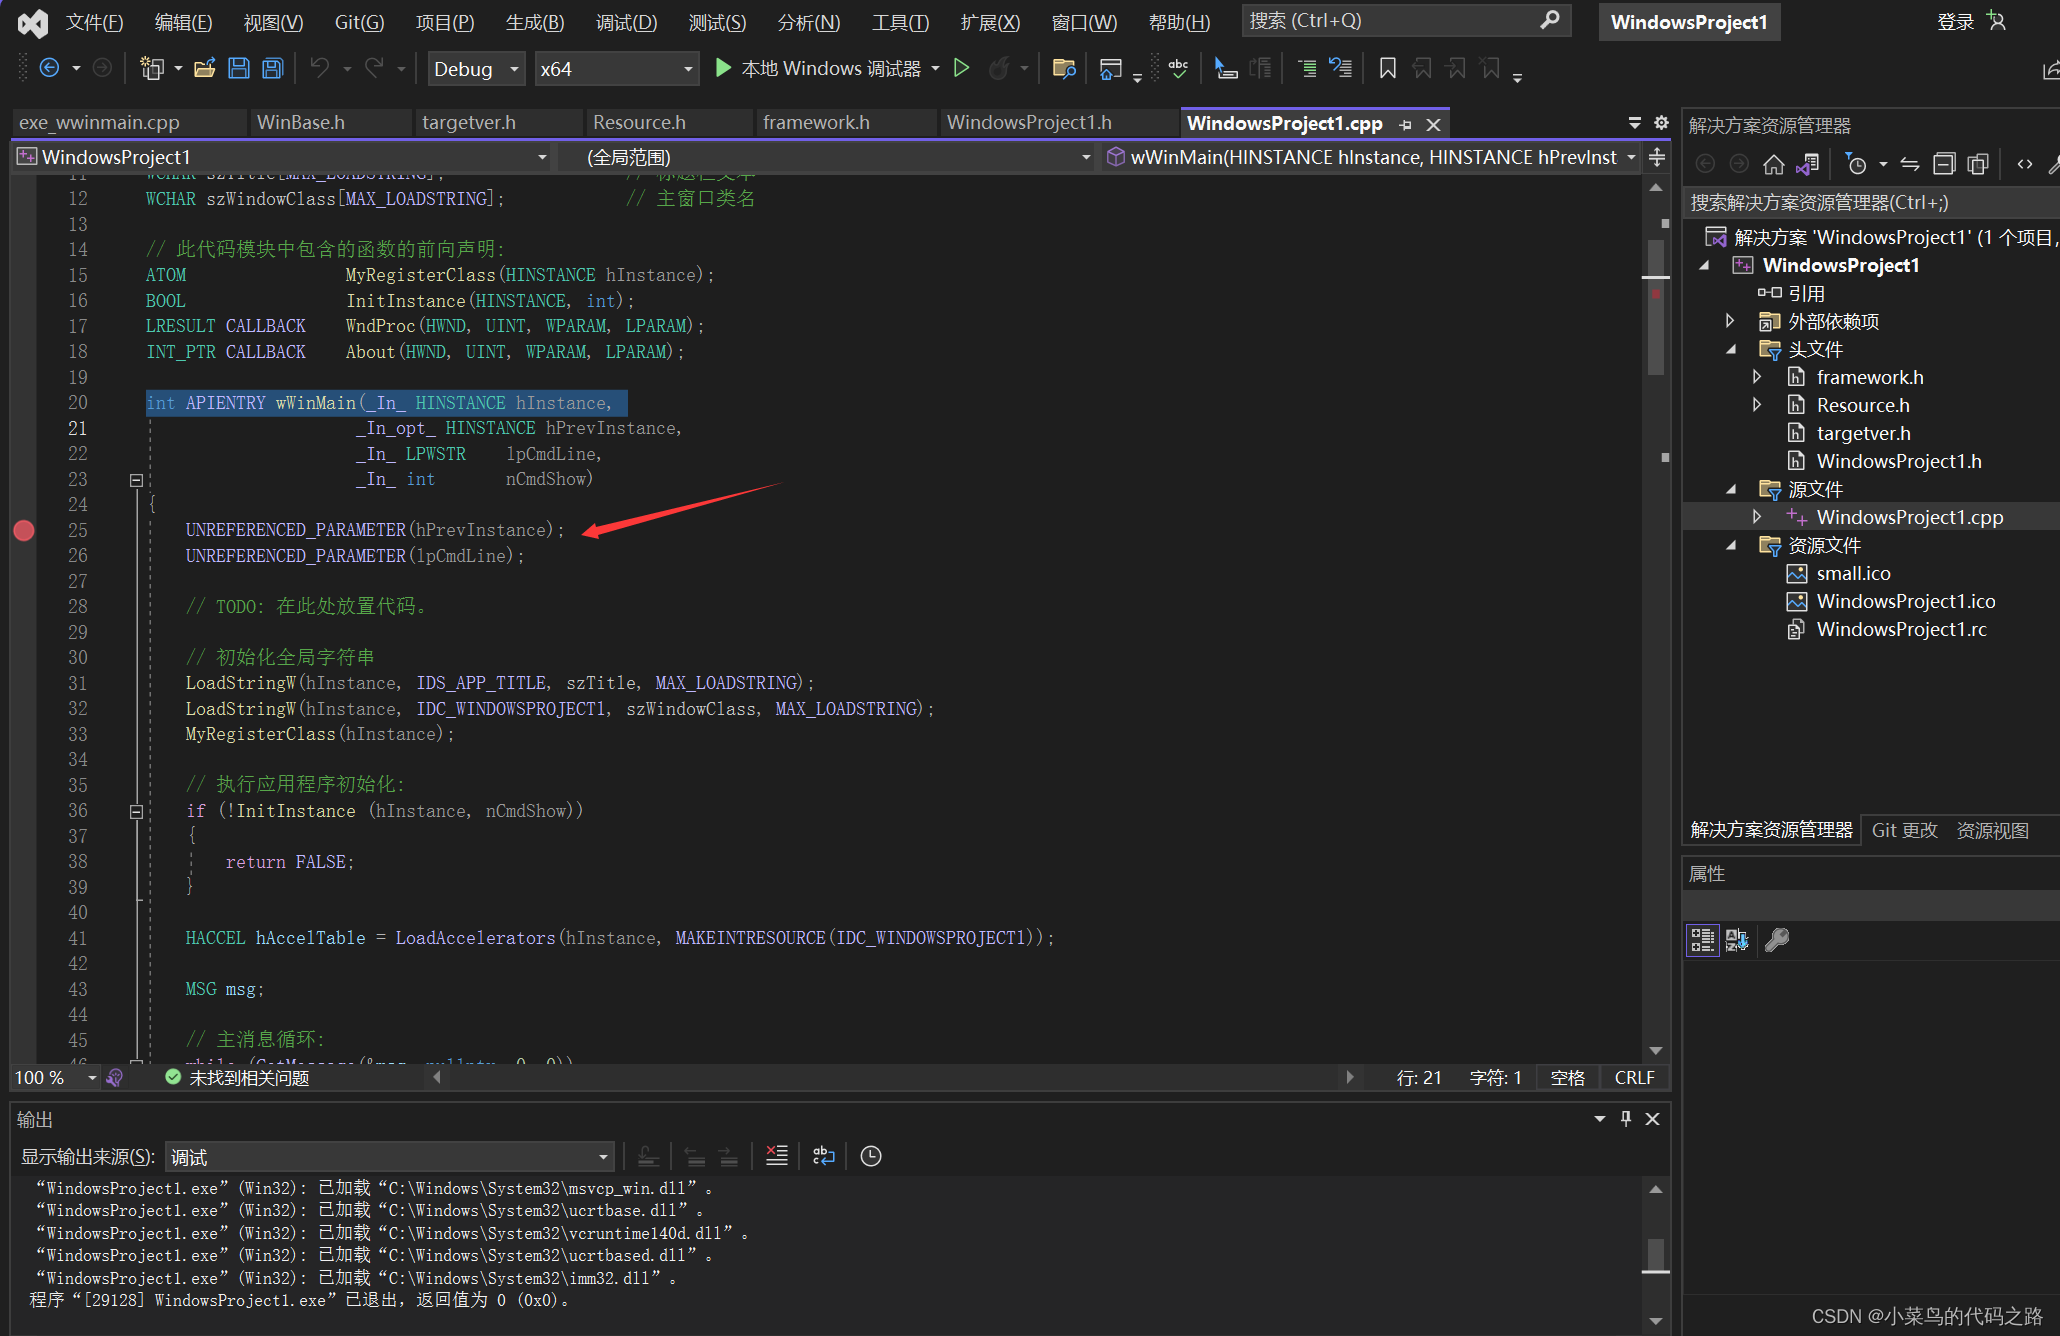Open the properties wrench icon
The image size is (2060, 1336).
point(1777,940)
